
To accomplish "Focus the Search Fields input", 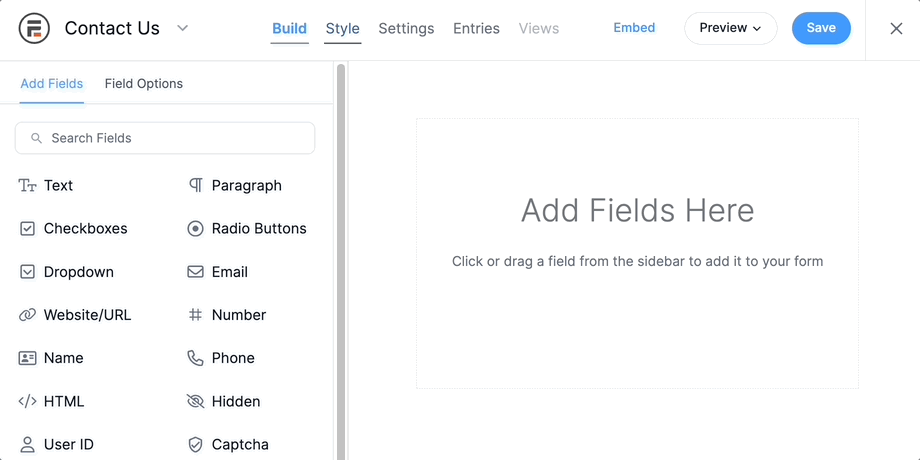I will coord(165,138).
